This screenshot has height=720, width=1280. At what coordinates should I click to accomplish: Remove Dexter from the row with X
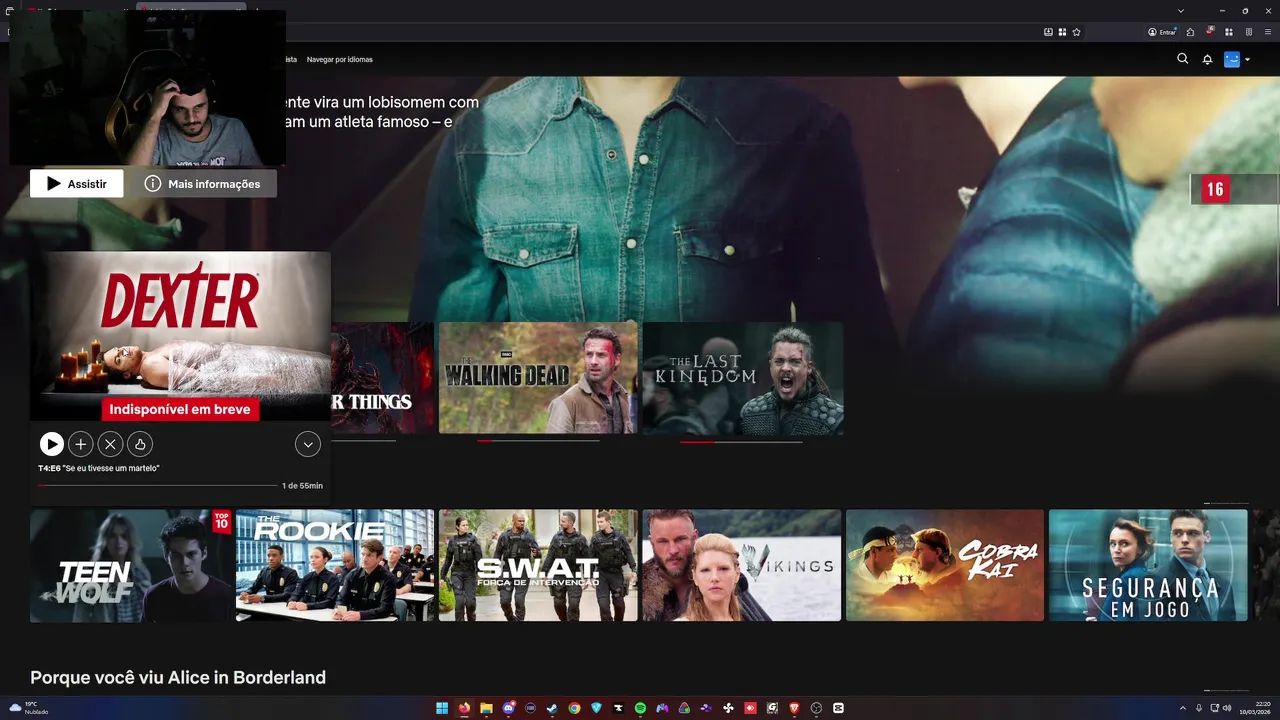(x=111, y=444)
